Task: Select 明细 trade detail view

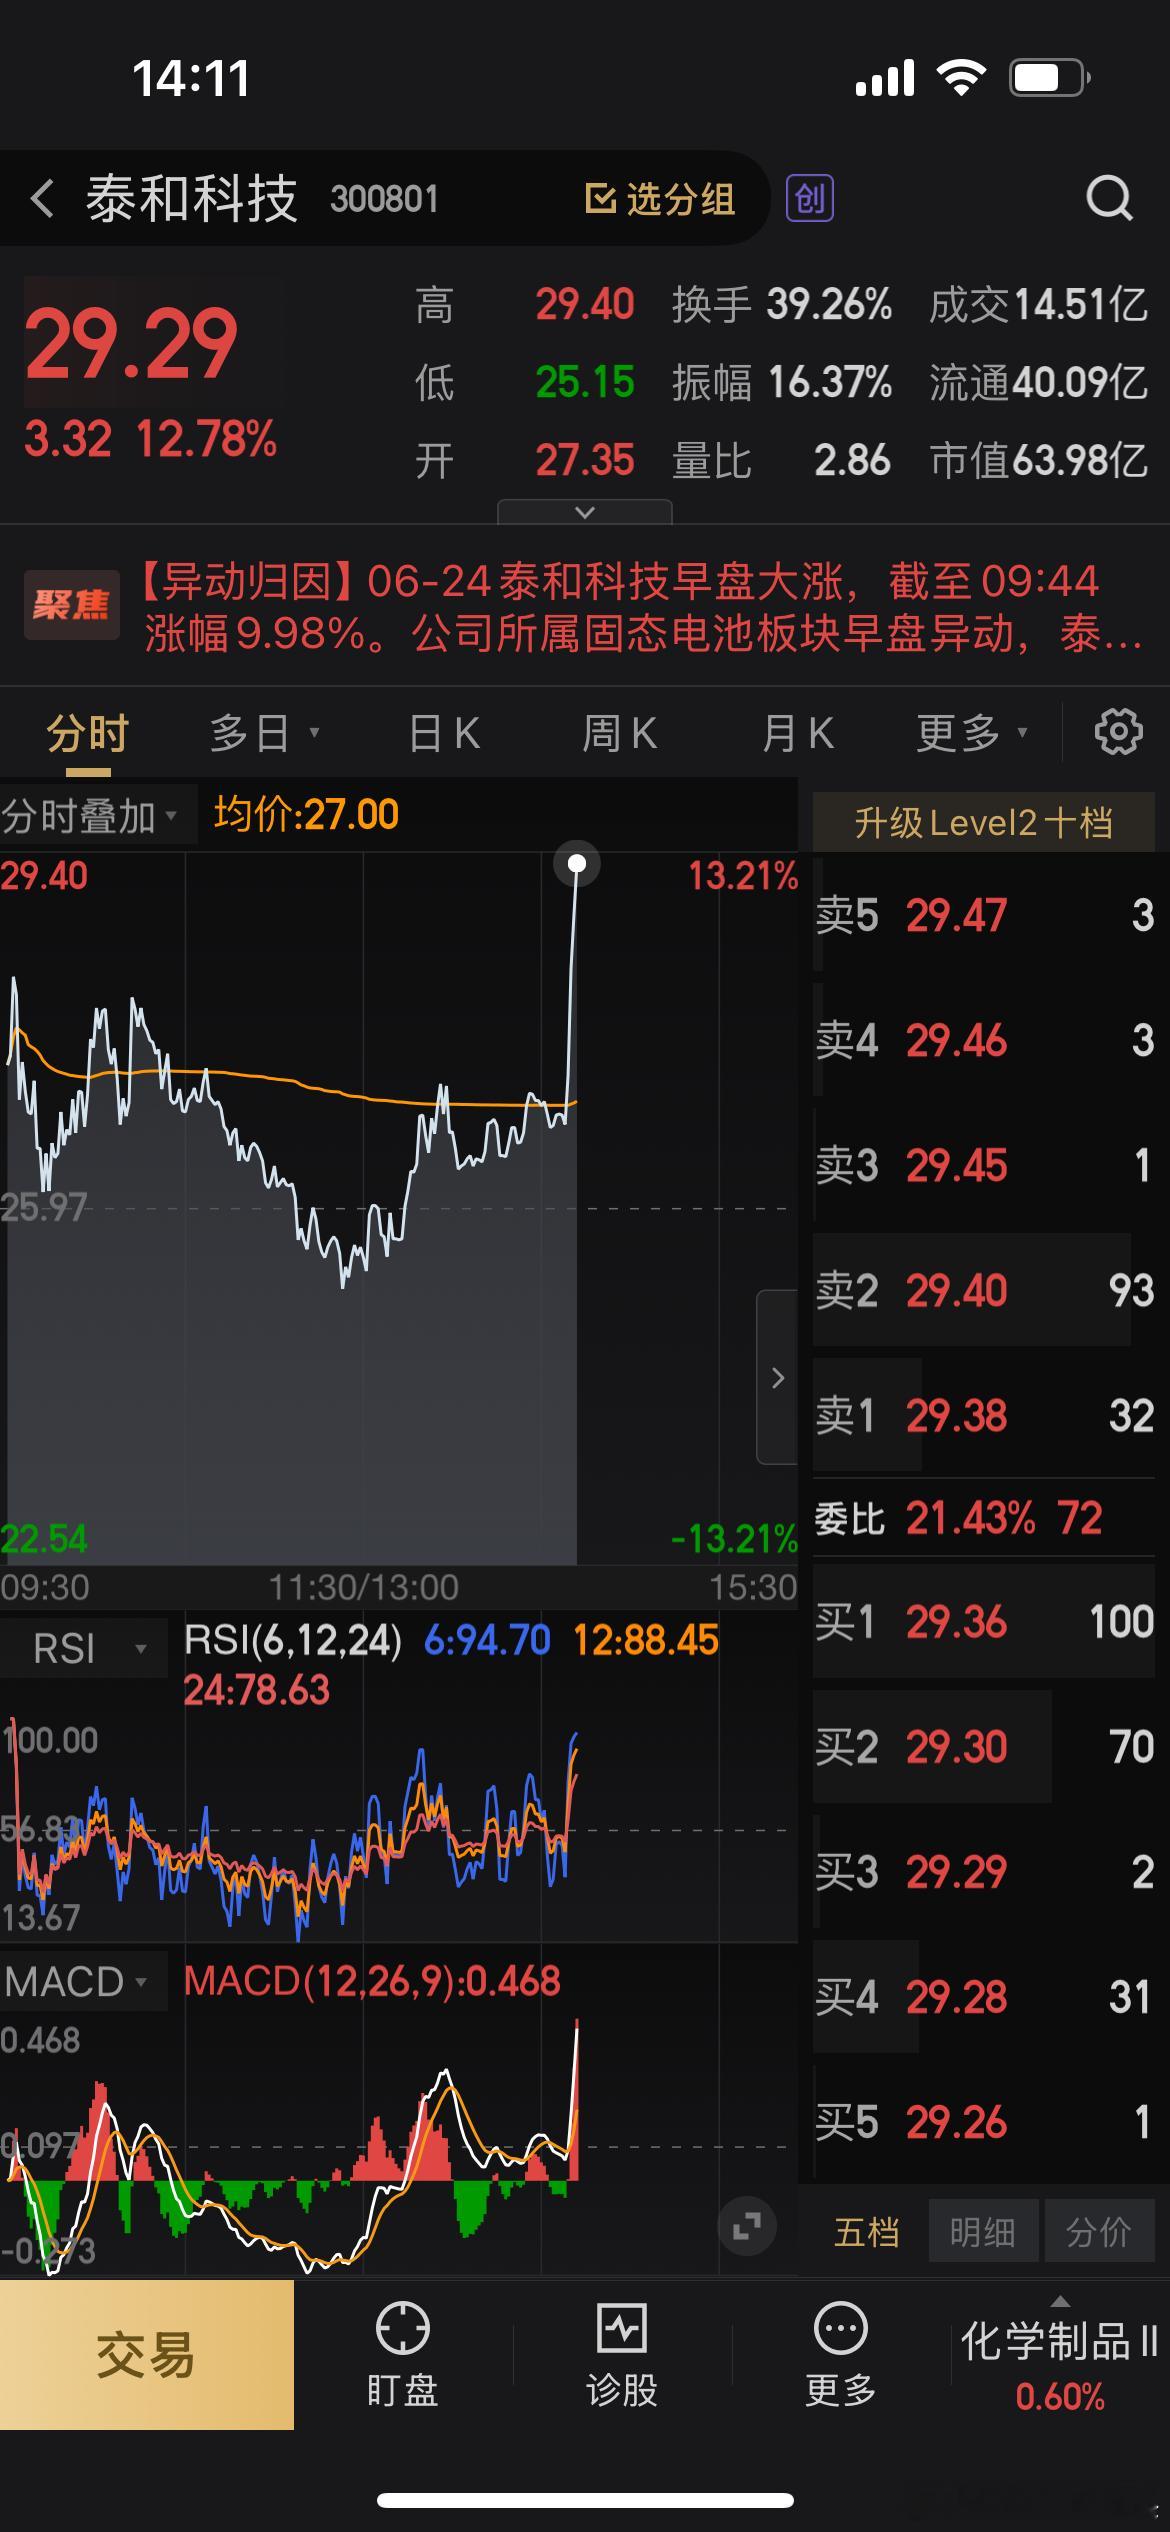Action: [983, 2231]
